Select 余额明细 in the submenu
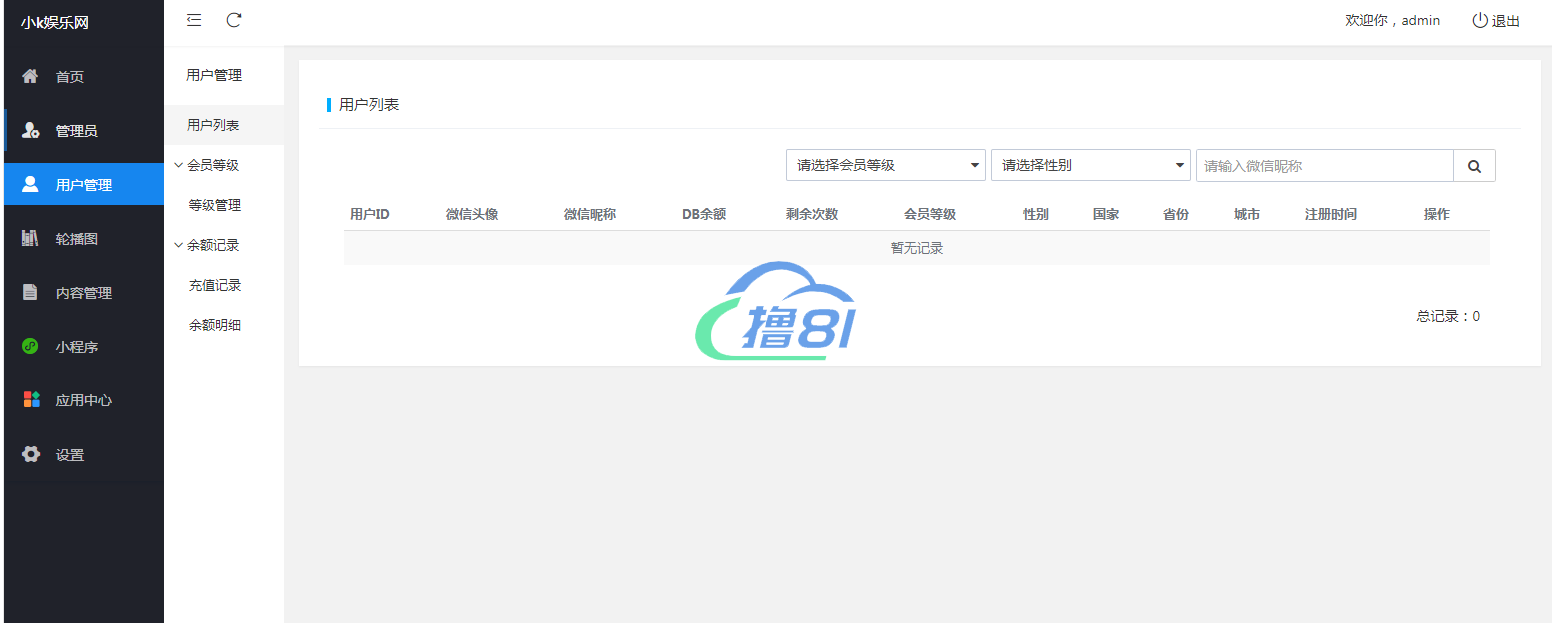This screenshot has height=623, width=1552. point(215,325)
